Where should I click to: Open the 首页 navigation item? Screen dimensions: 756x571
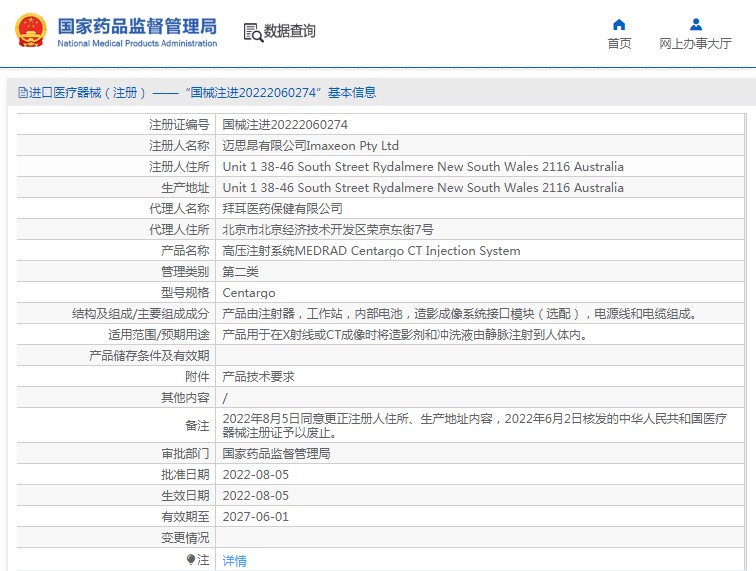pyautogui.click(x=619, y=44)
